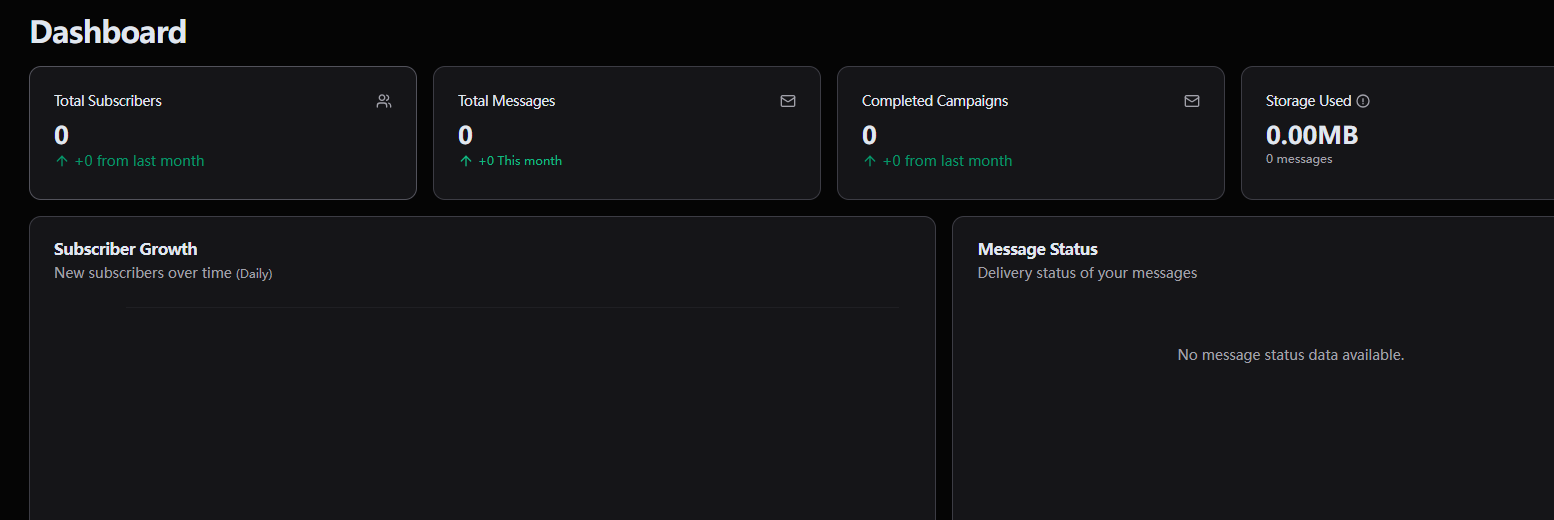Click the '0 messages' text
Image resolution: width=1554 pixels, height=520 pixels.
coord(1299,159)
